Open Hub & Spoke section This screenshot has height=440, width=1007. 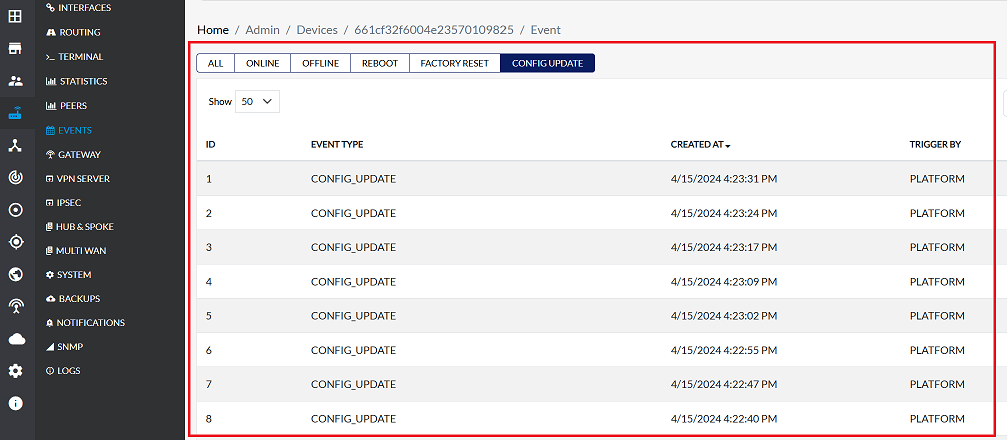[80, 227]
